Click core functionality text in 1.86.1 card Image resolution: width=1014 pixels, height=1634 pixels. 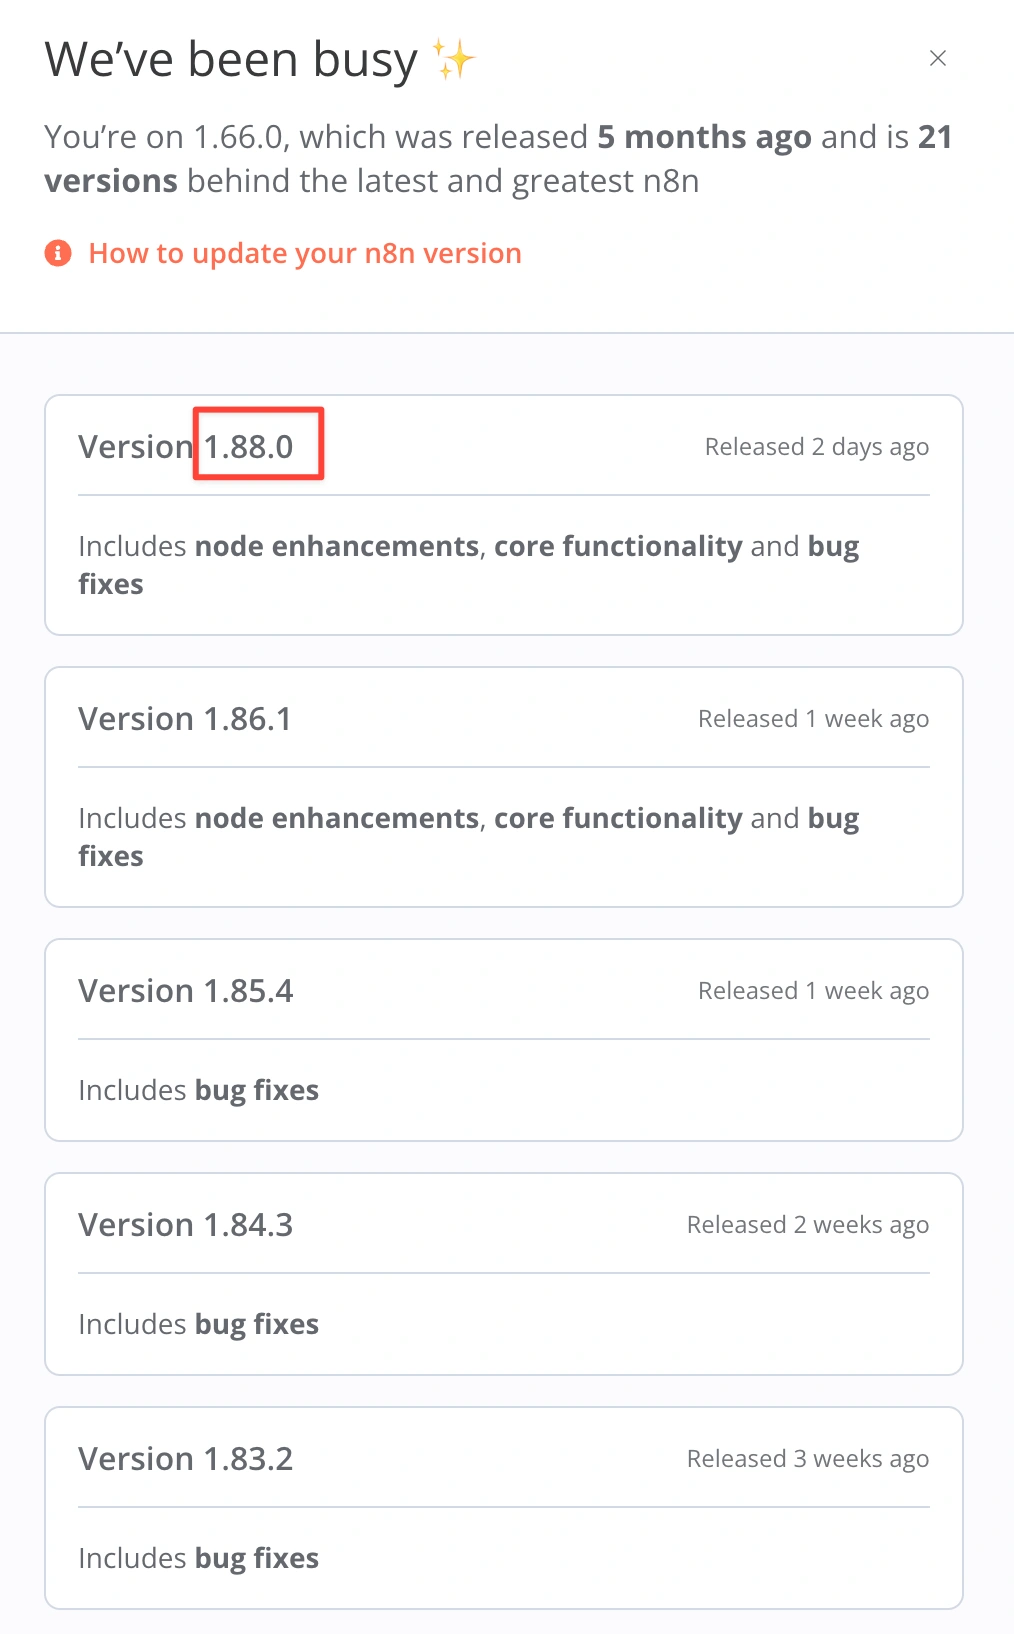point(618,818)
